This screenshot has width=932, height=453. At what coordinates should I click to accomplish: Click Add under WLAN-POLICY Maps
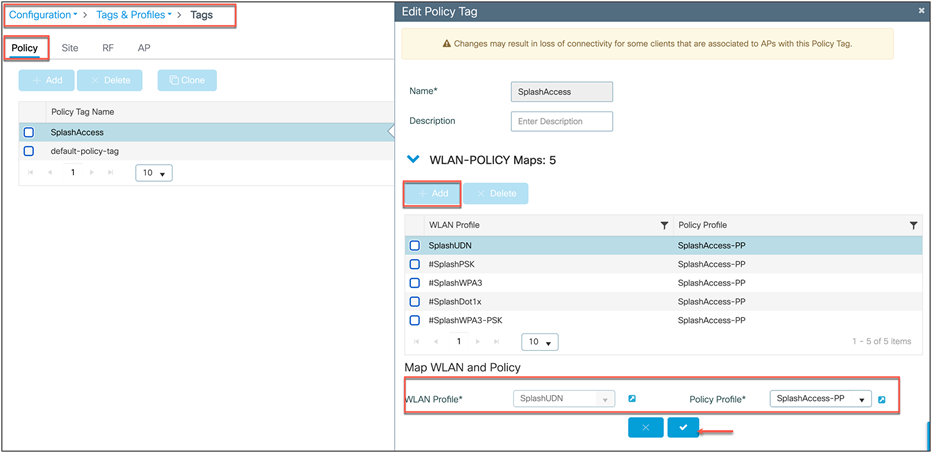pos(432,194)
